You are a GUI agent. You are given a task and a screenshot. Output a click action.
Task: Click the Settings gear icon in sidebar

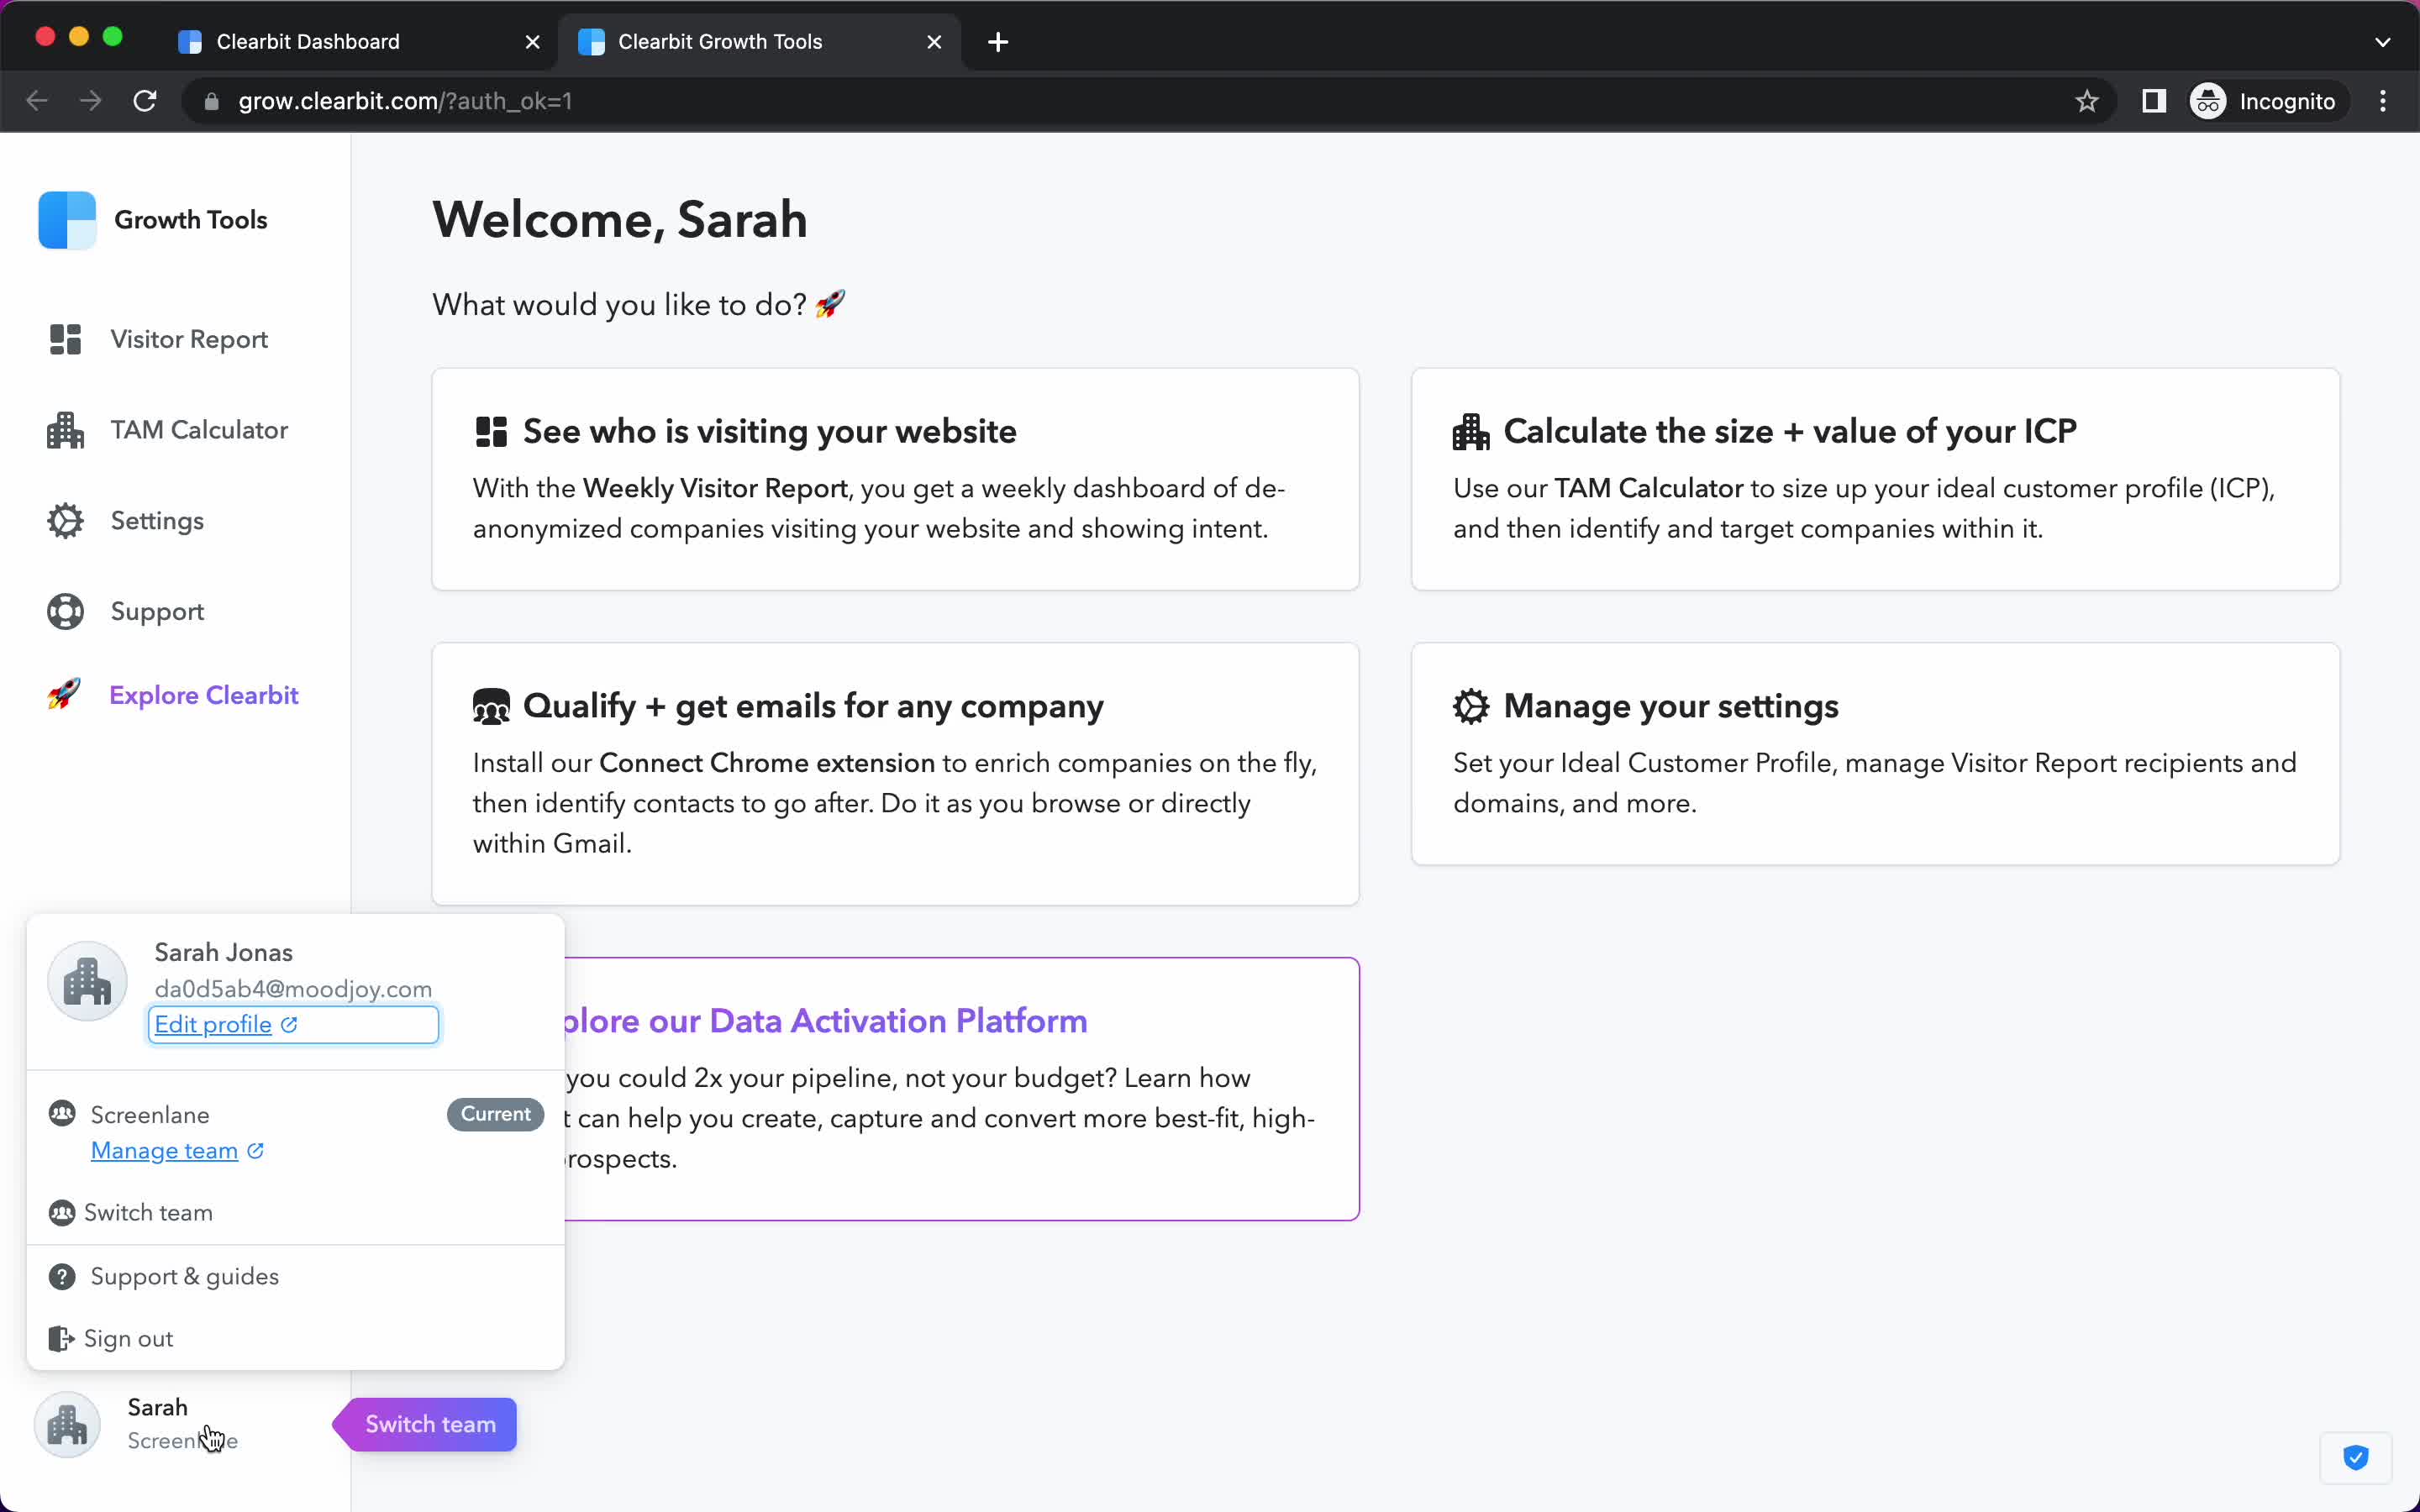[x=65, y=521]
